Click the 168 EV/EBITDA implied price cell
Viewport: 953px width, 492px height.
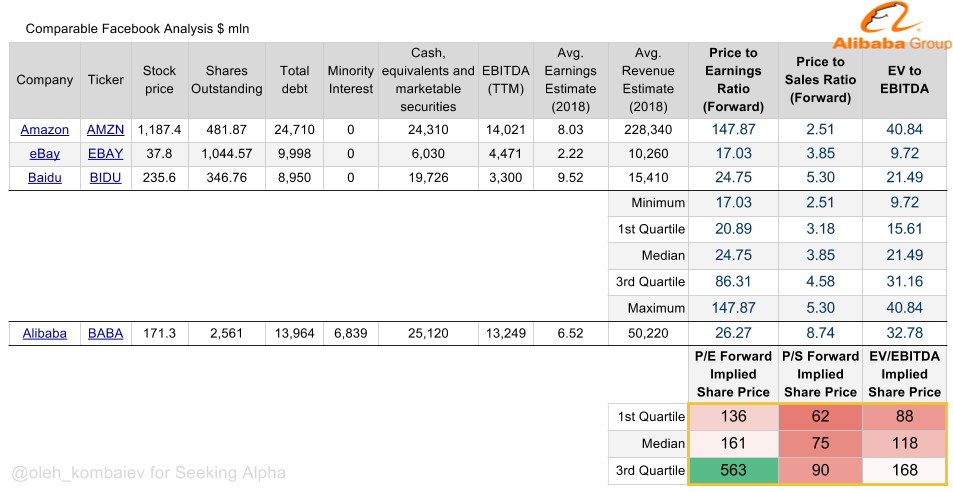[904, 470]
